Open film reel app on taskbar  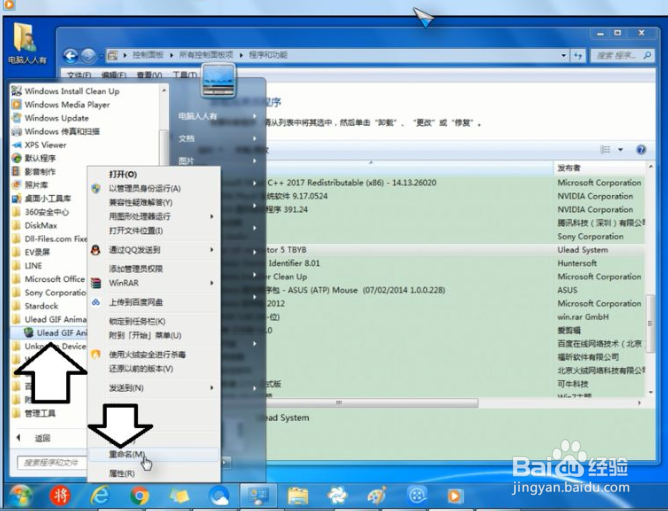tap(417, 496)
